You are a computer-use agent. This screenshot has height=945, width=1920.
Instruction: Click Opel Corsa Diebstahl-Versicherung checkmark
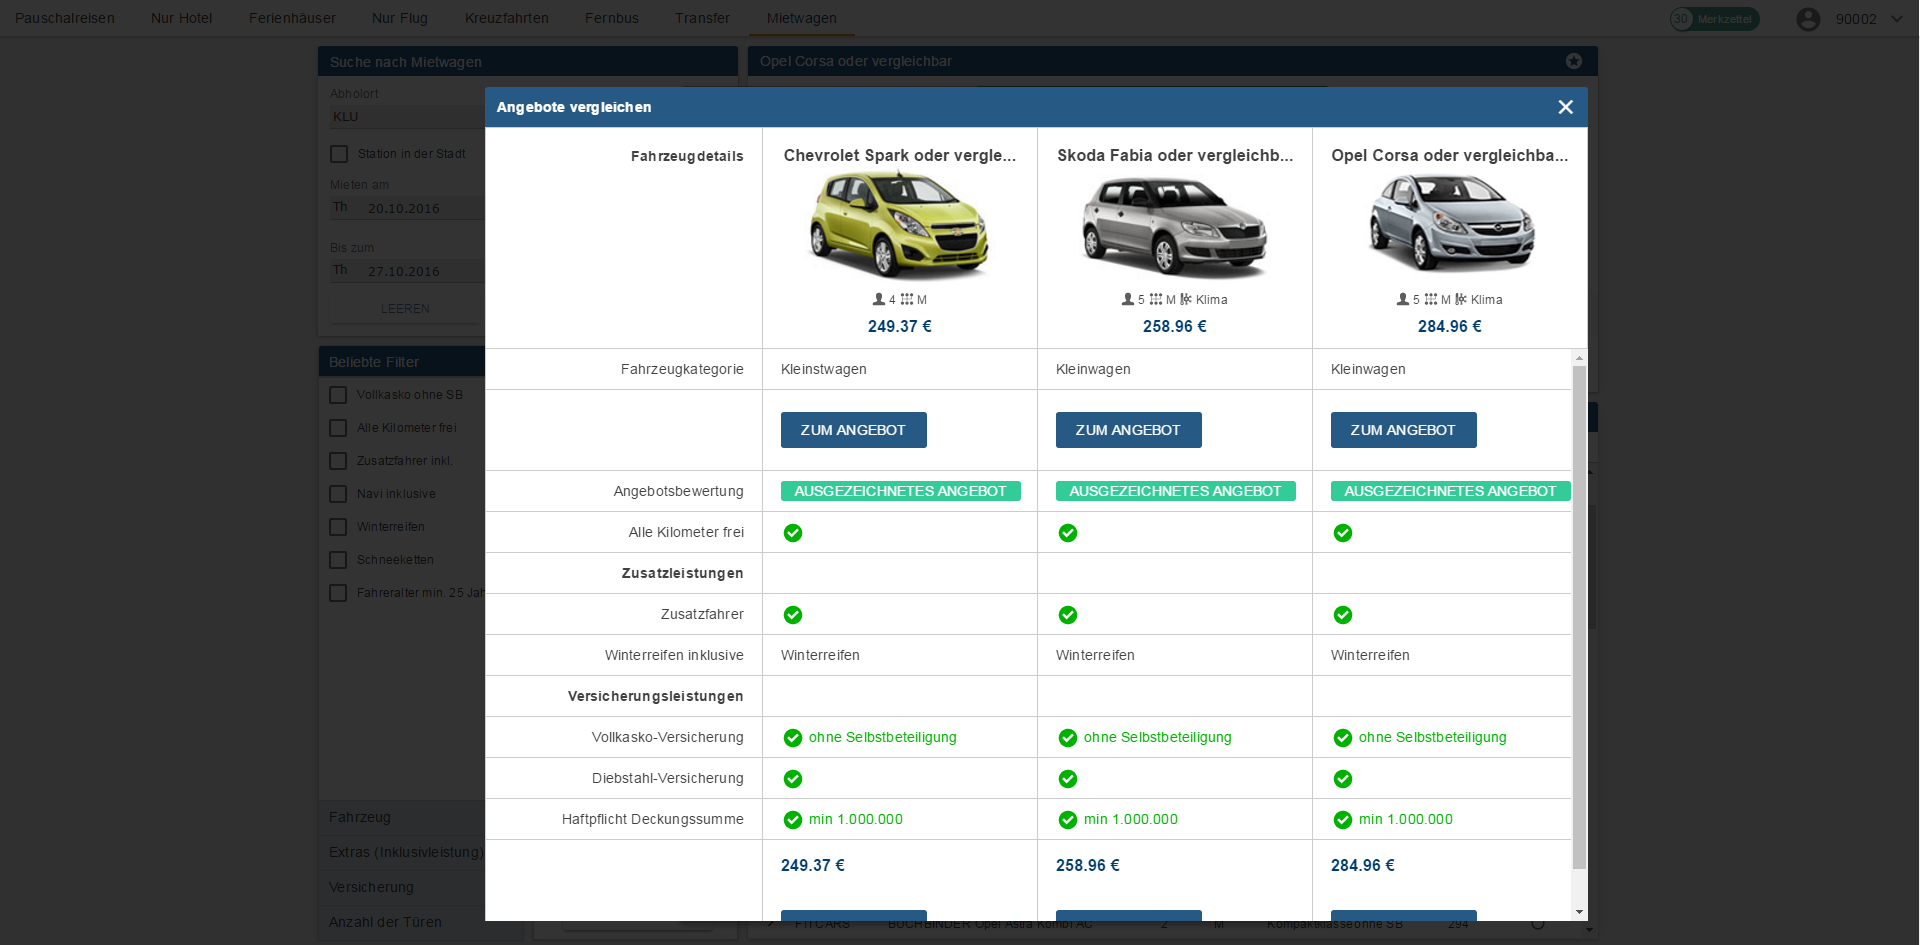click(1343, 779)
